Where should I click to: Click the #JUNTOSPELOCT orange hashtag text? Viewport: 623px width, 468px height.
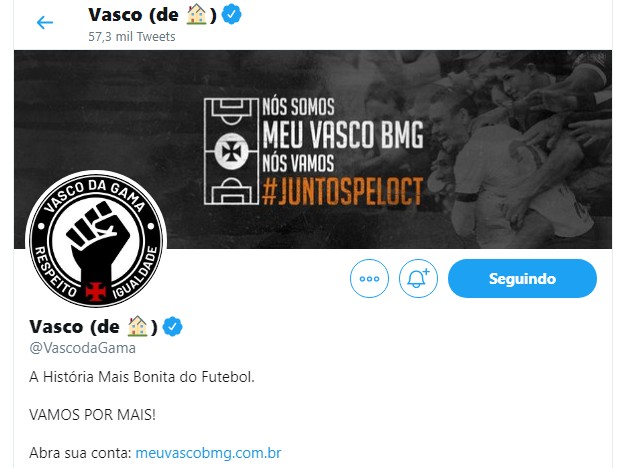point(342,191)
